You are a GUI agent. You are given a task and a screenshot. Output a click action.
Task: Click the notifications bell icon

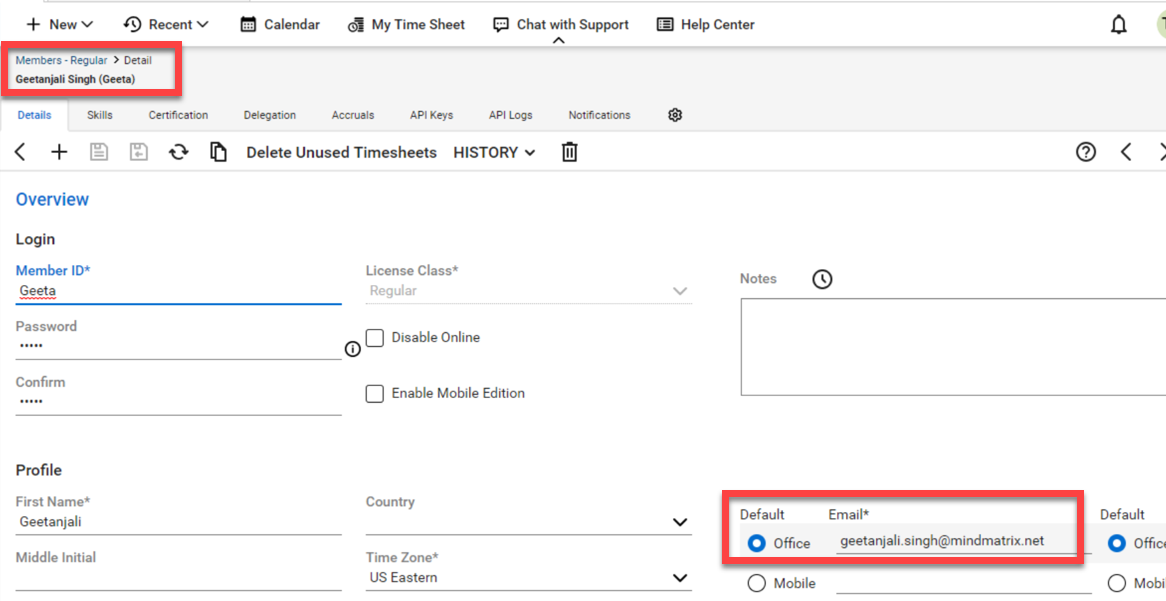[1118, 25]
